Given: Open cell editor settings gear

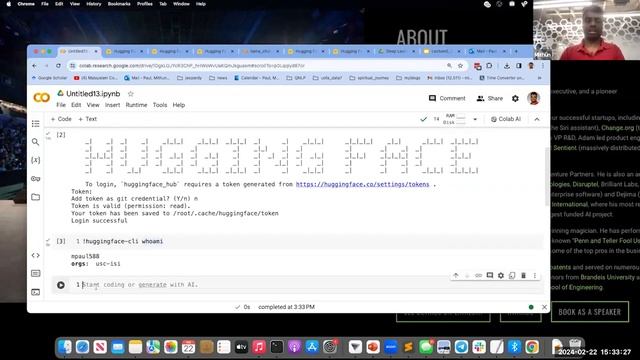Looking at the screenshot, I should [501, 276].
